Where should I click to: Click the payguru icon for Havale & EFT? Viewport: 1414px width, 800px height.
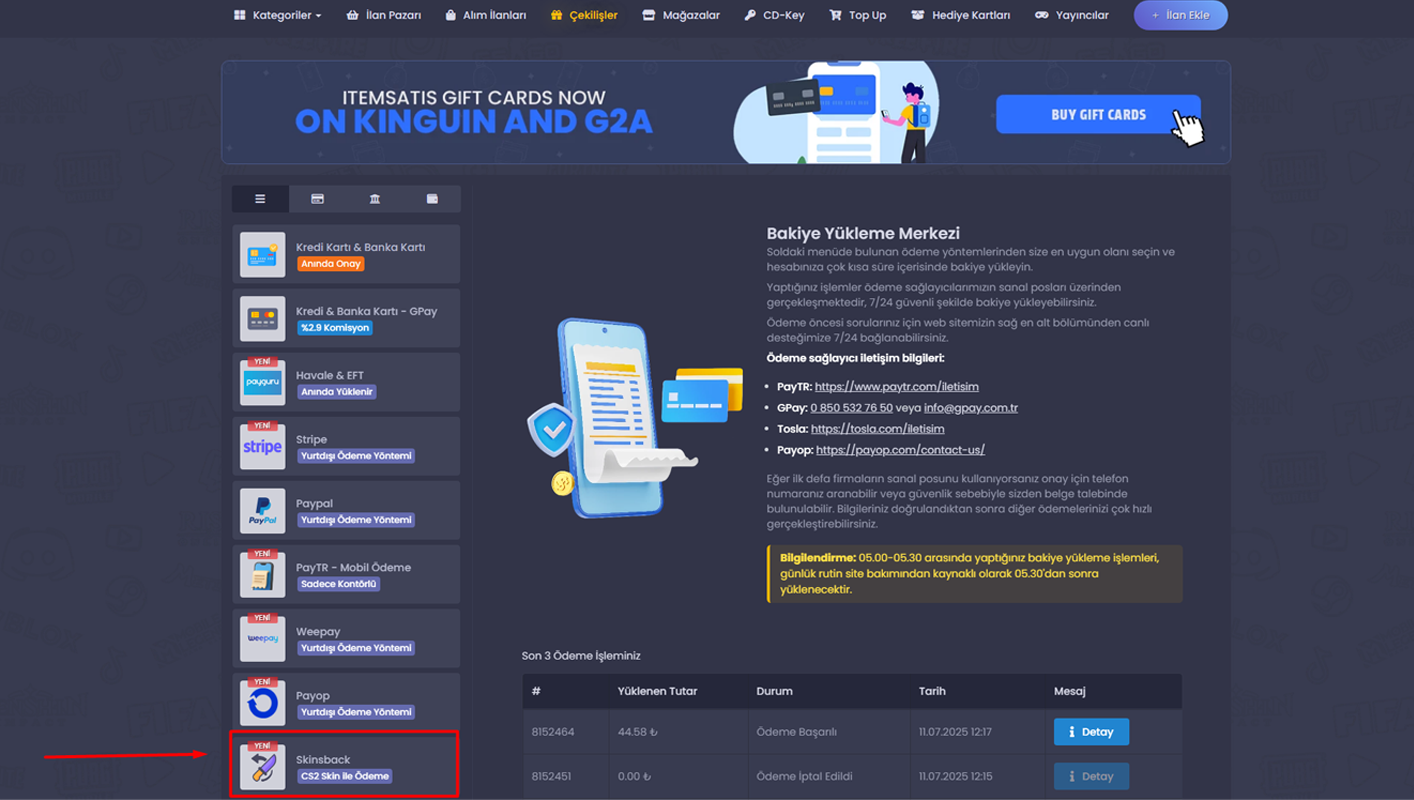click(x=262, y=383)
